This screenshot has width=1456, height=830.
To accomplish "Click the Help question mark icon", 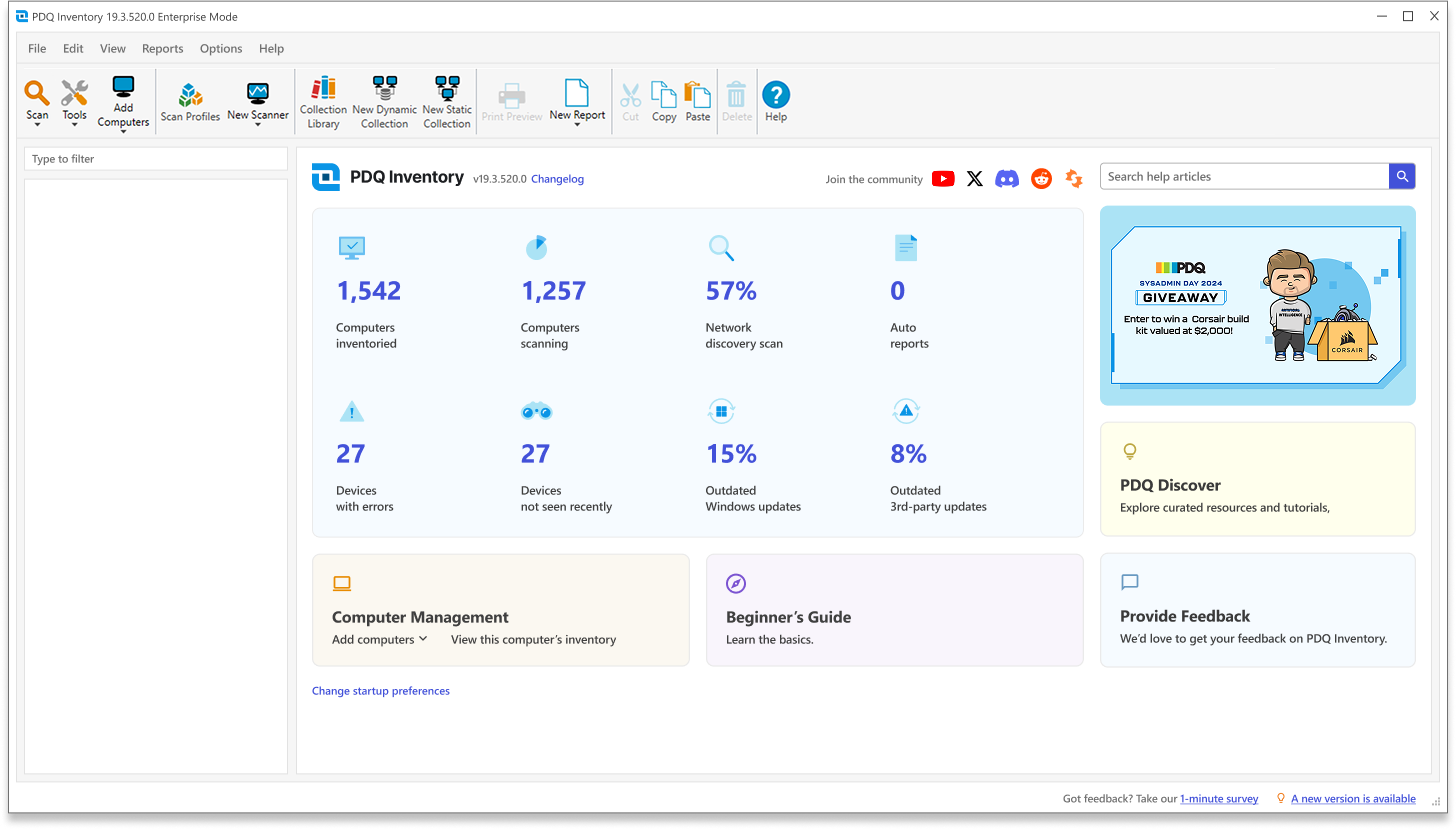I will [776, 102].
